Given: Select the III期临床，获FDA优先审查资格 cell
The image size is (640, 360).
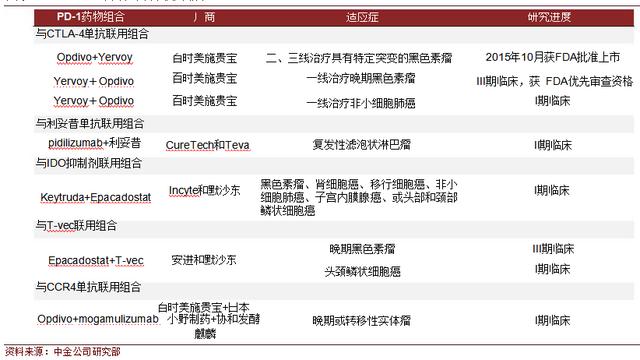Looking at the screenshot, I should [554, 81].
